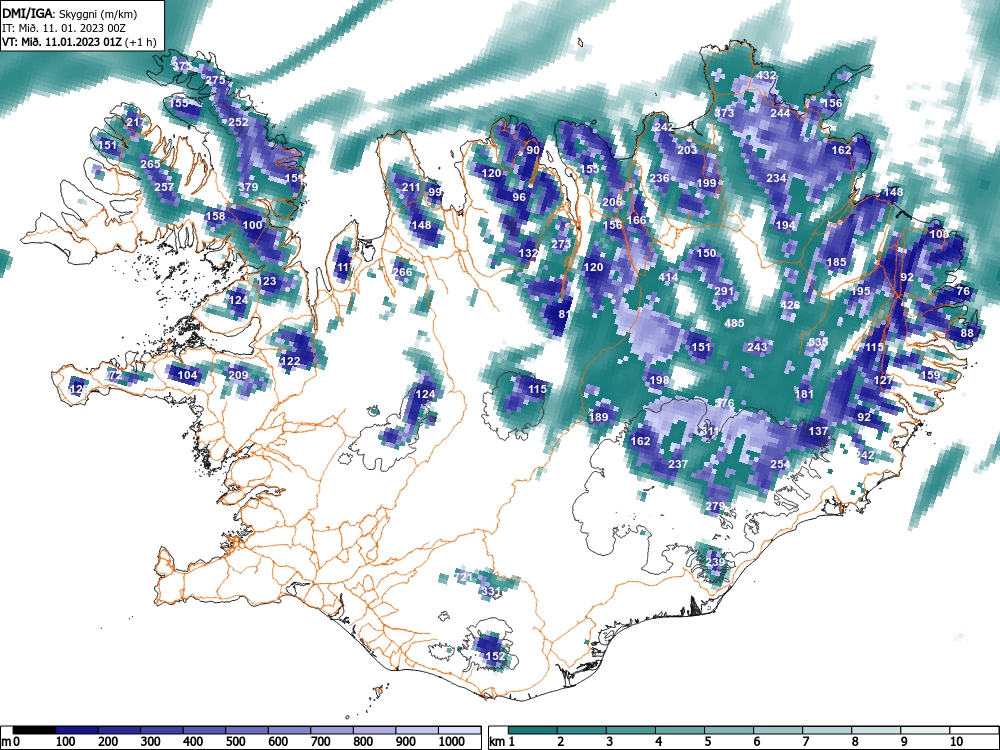Viewport: 1000px width, 750px height.
Task: Click the map value 234
Action: tap(776, 179)
